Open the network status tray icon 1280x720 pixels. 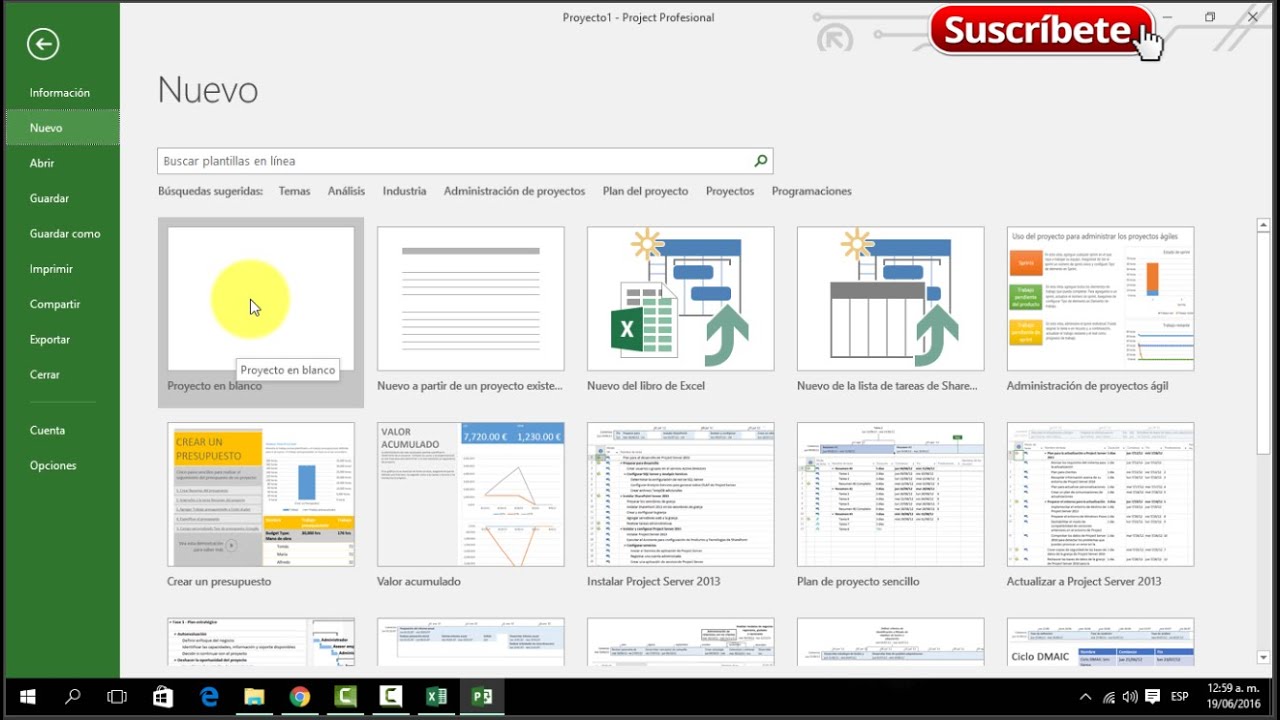point(1108,696)
